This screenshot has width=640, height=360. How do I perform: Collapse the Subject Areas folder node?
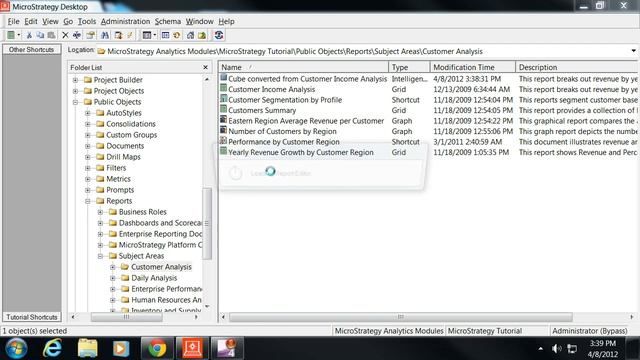point(100,256)
